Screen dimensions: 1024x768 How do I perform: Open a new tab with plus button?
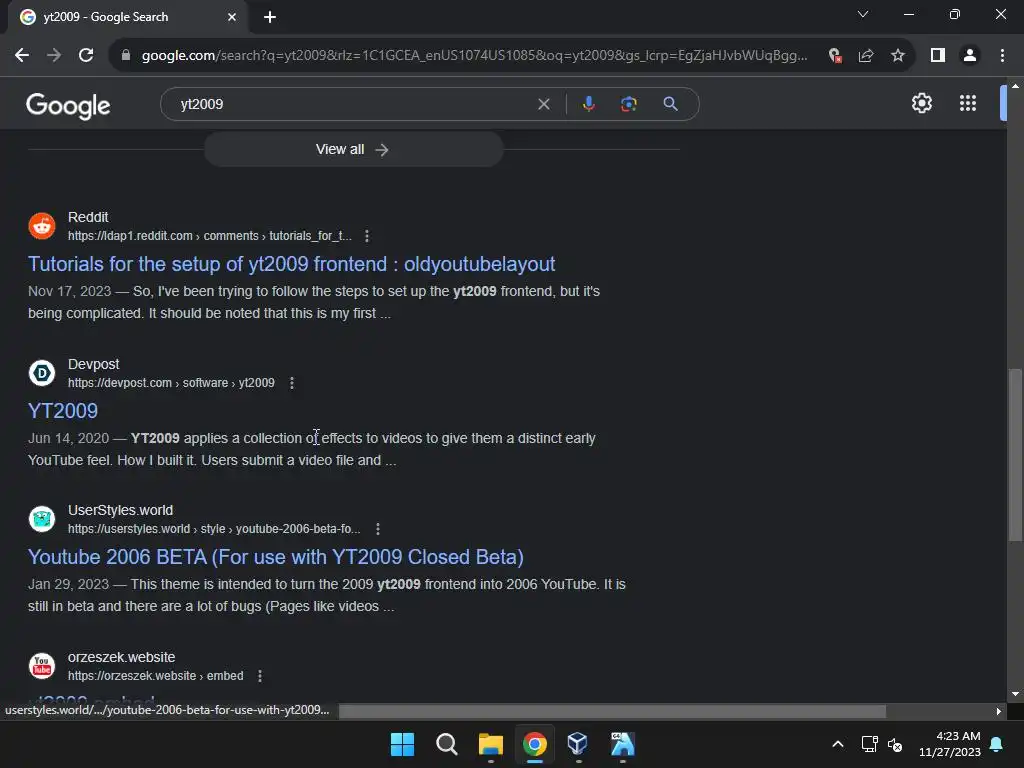270,17
